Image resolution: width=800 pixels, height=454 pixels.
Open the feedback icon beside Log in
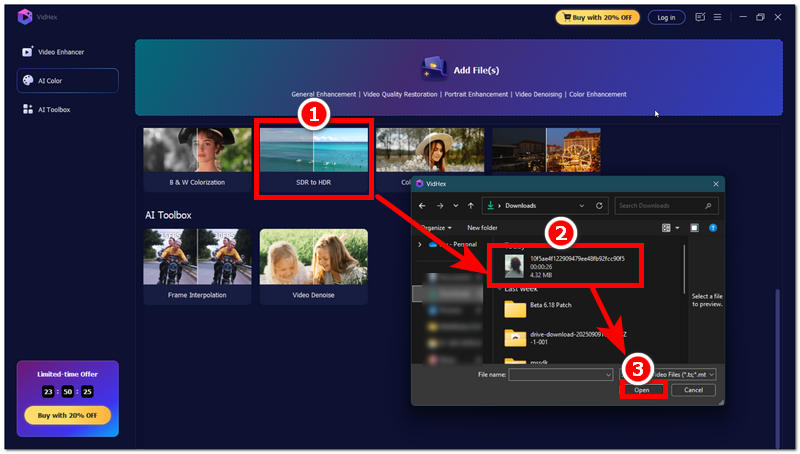coord(699,17)
